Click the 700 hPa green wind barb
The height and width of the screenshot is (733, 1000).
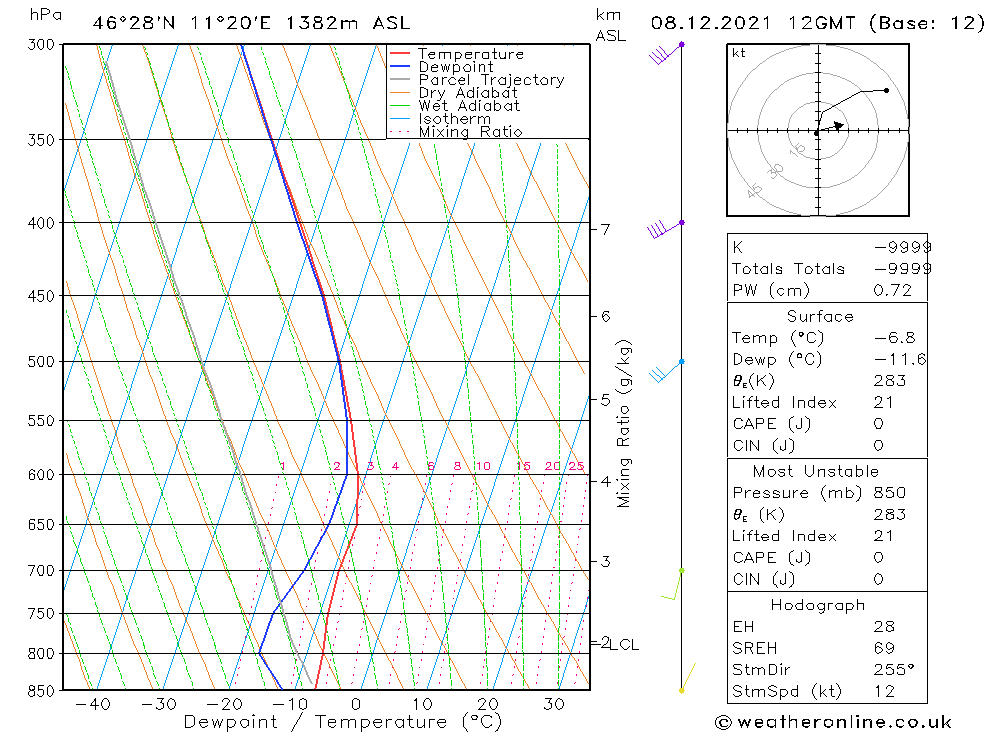673,584
